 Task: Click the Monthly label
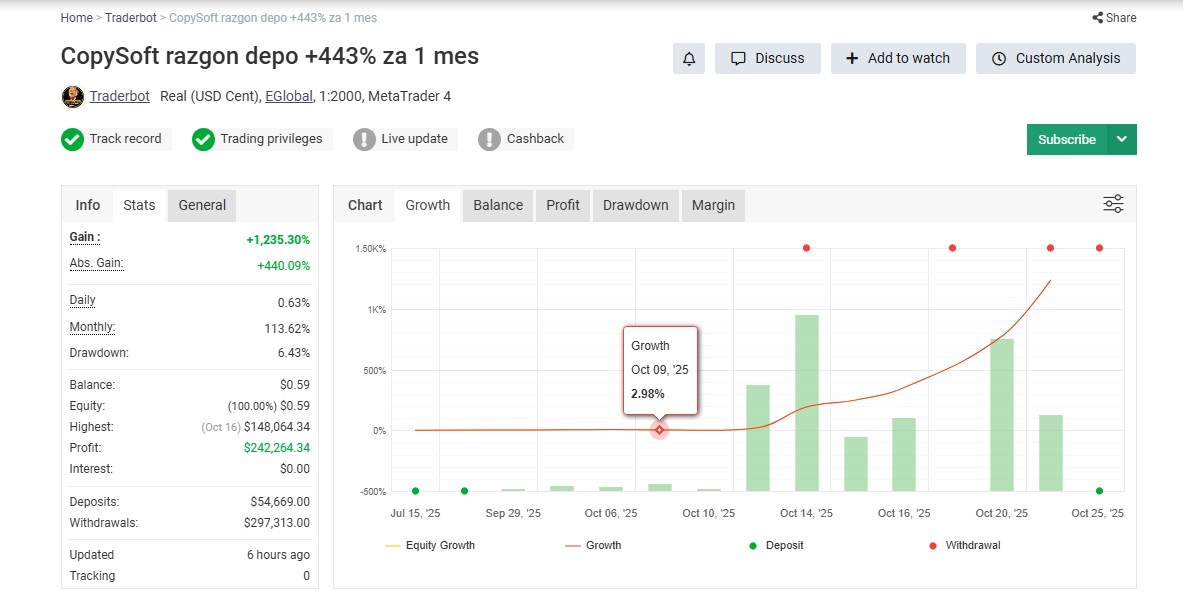[x=92, y=327]
